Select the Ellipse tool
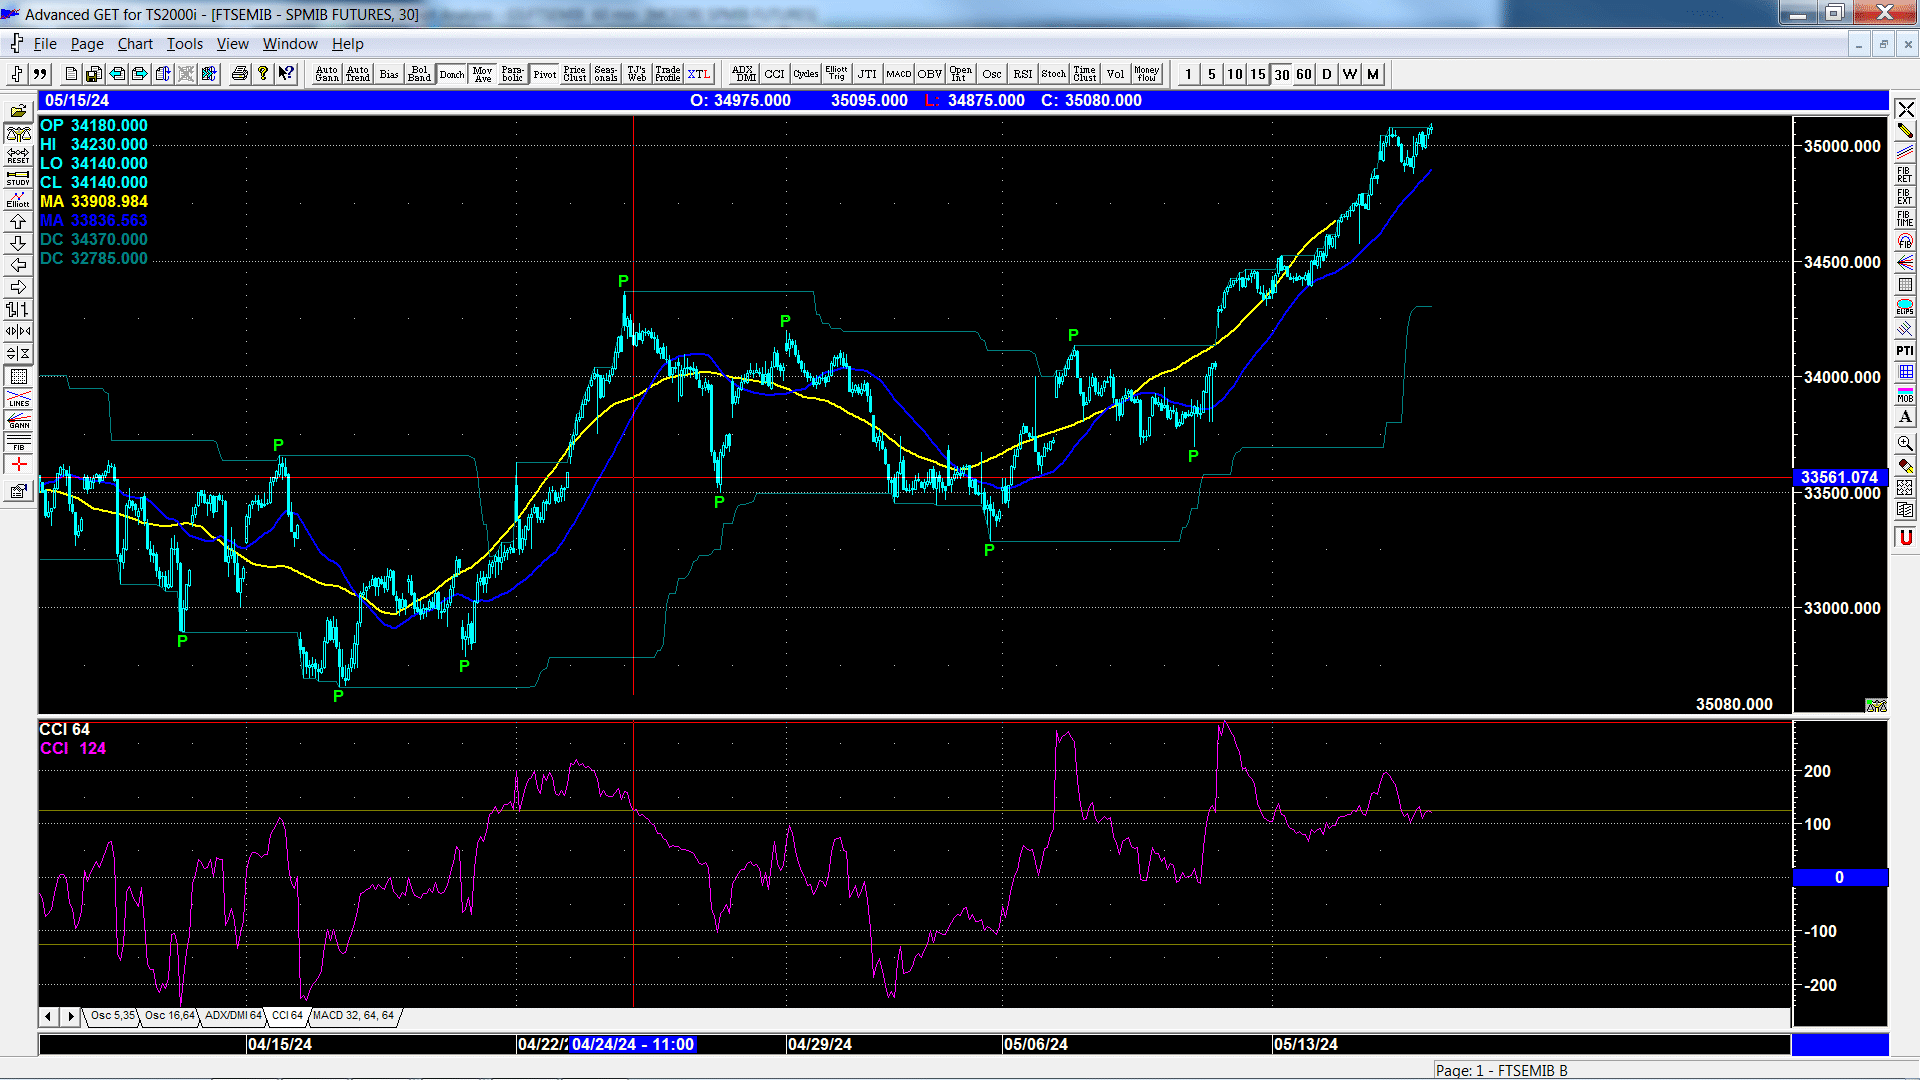The width and height of the screenshot is (1920, 1080). [x=1905, y=307]
